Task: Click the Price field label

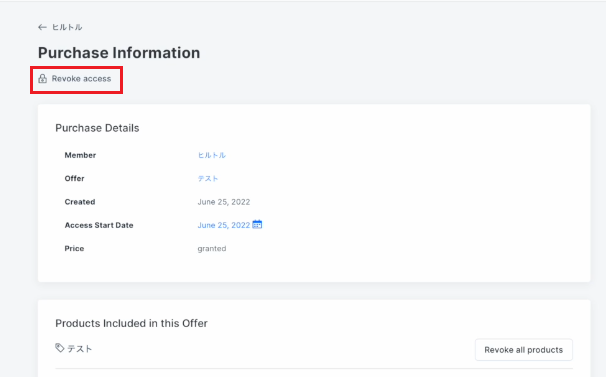Action: (x=74, y=249)
